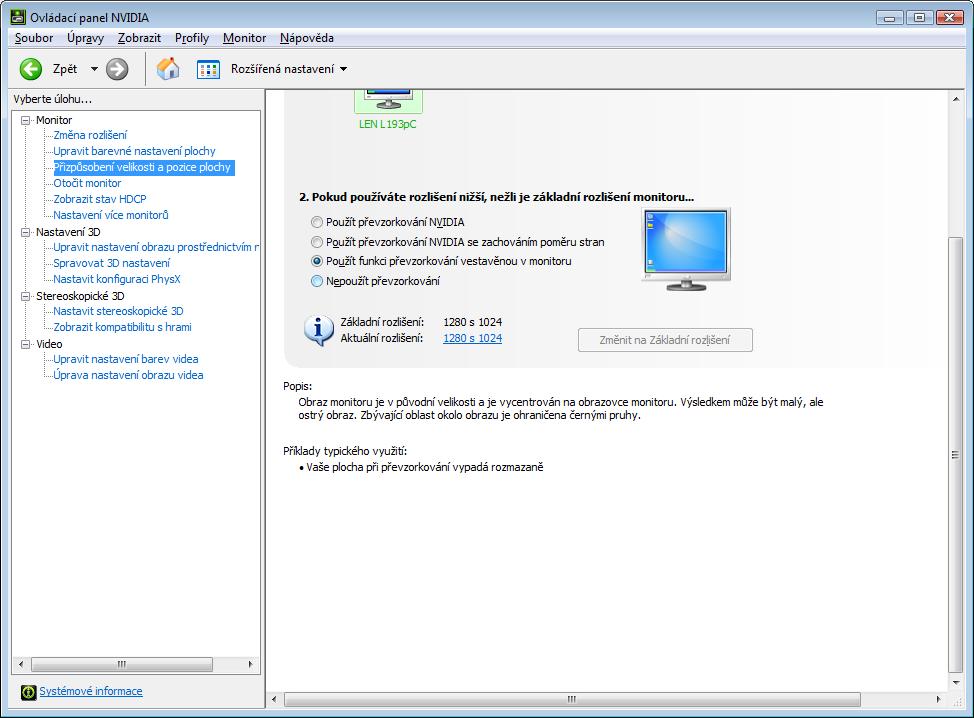Click the 1280 s 1024 resolution link
This screenshot has height=718, width=974.
(472, 338)
